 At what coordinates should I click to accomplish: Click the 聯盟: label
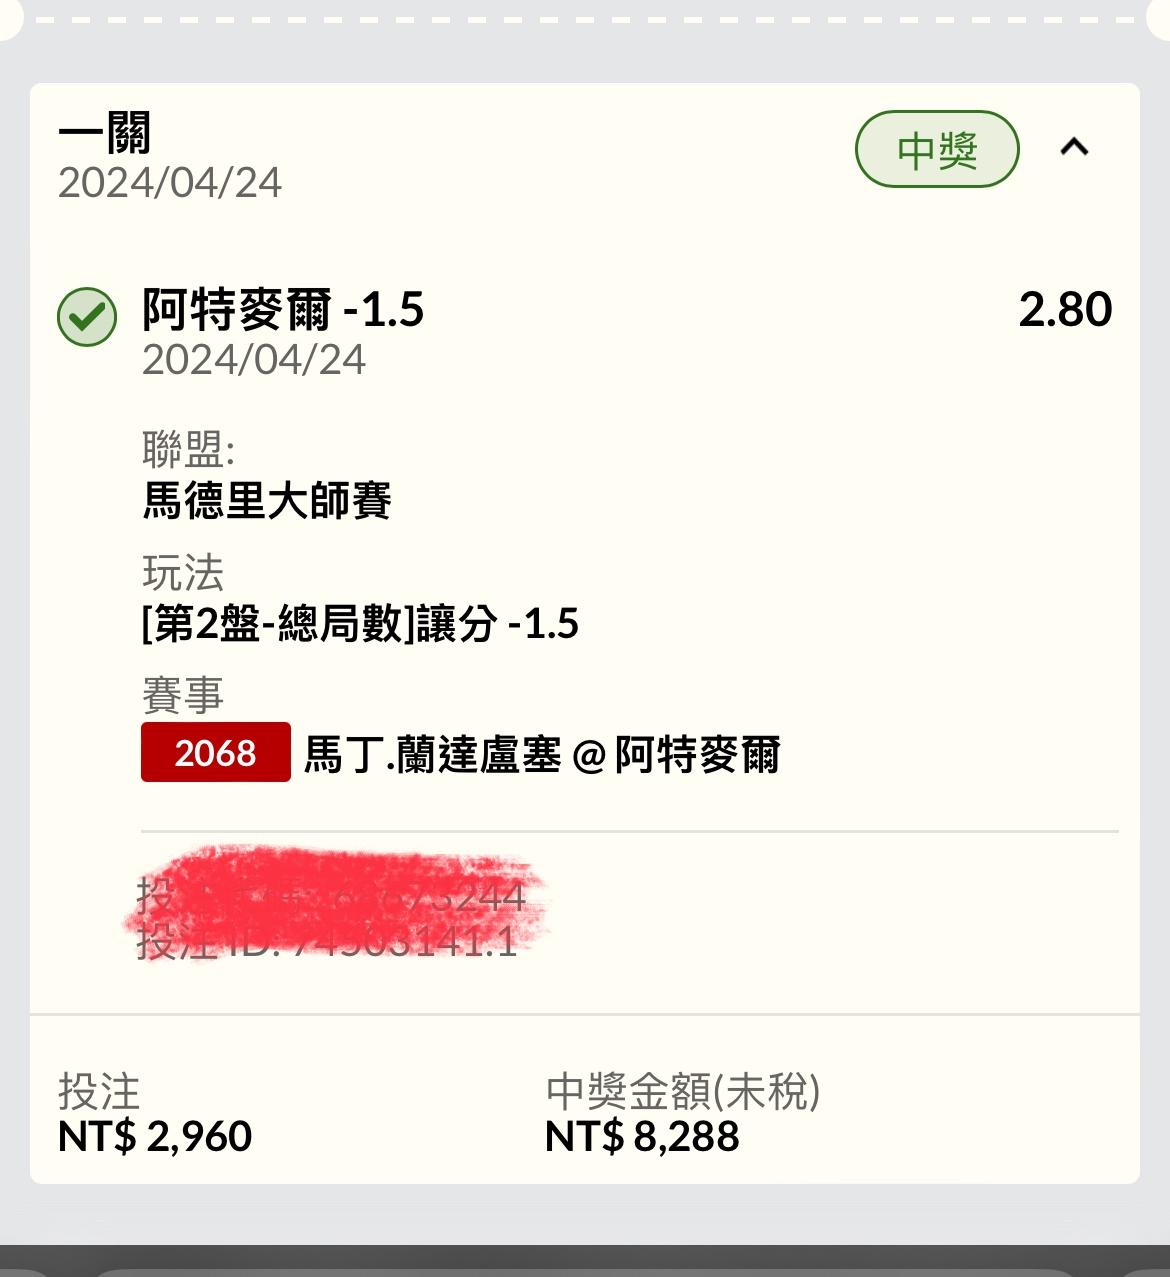click(188, 451)
